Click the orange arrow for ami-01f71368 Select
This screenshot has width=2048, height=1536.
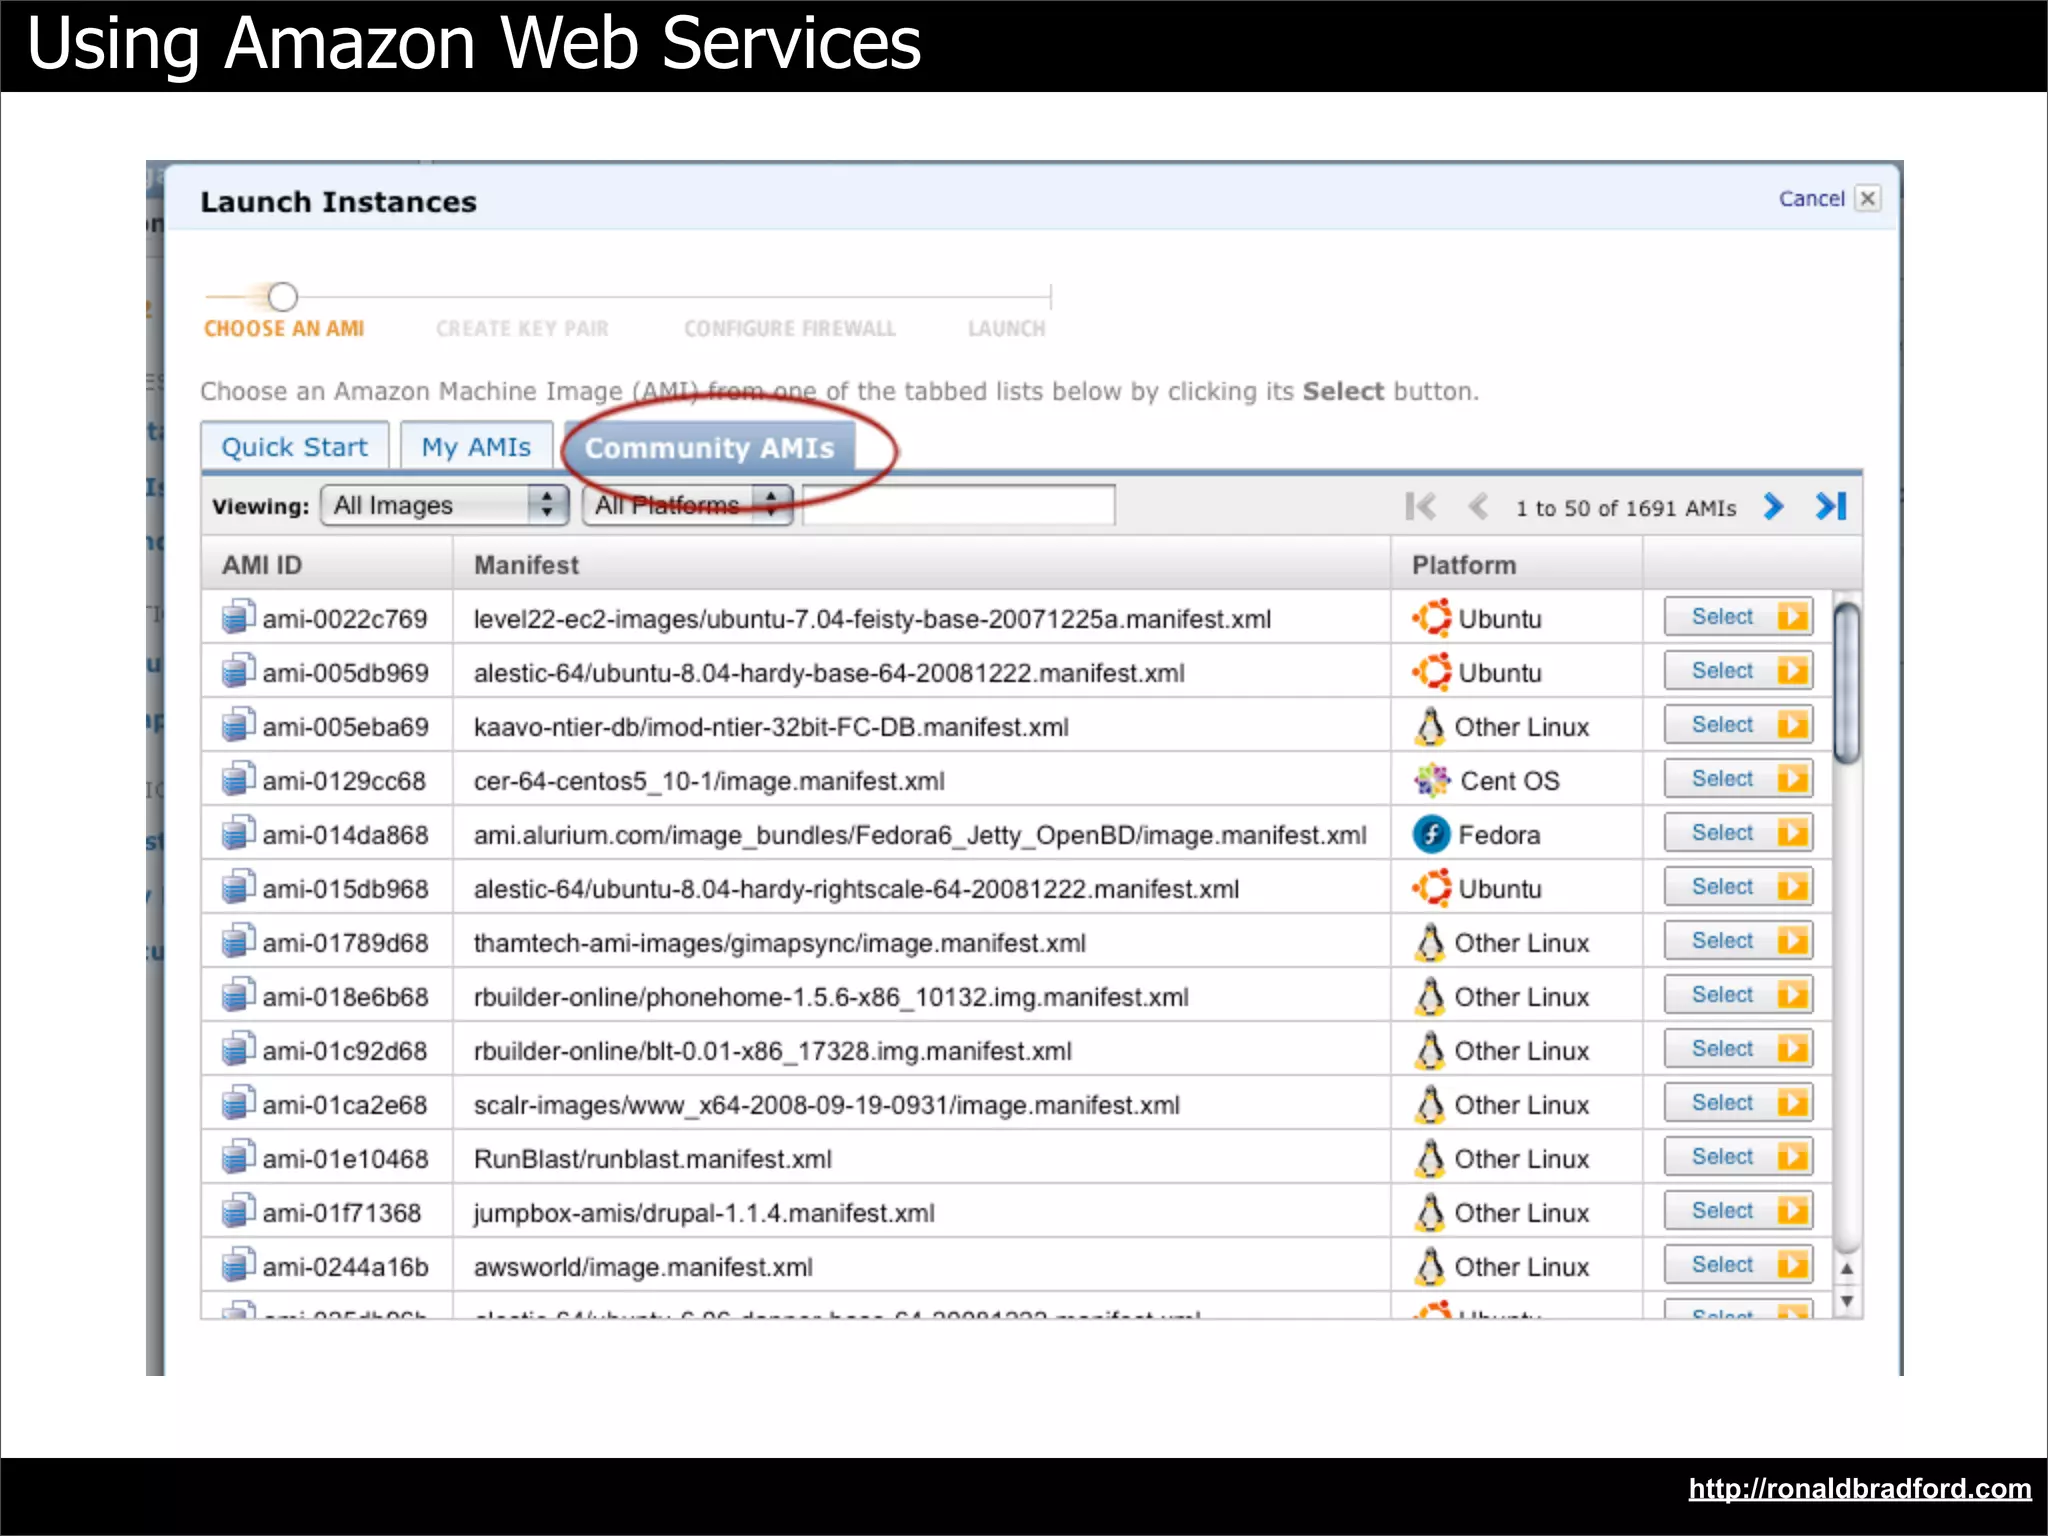pos(1792,1210)
